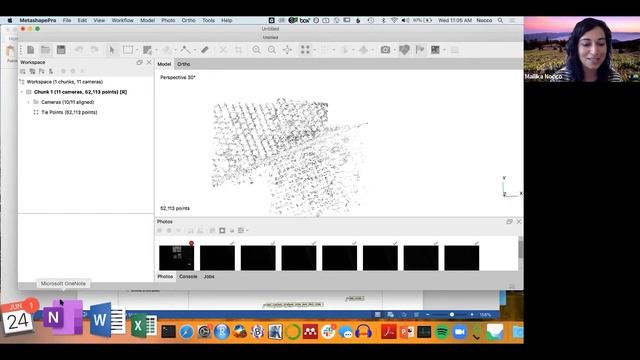Click the Word window zoom slider
640x360 pixels.
coord(451,315)
